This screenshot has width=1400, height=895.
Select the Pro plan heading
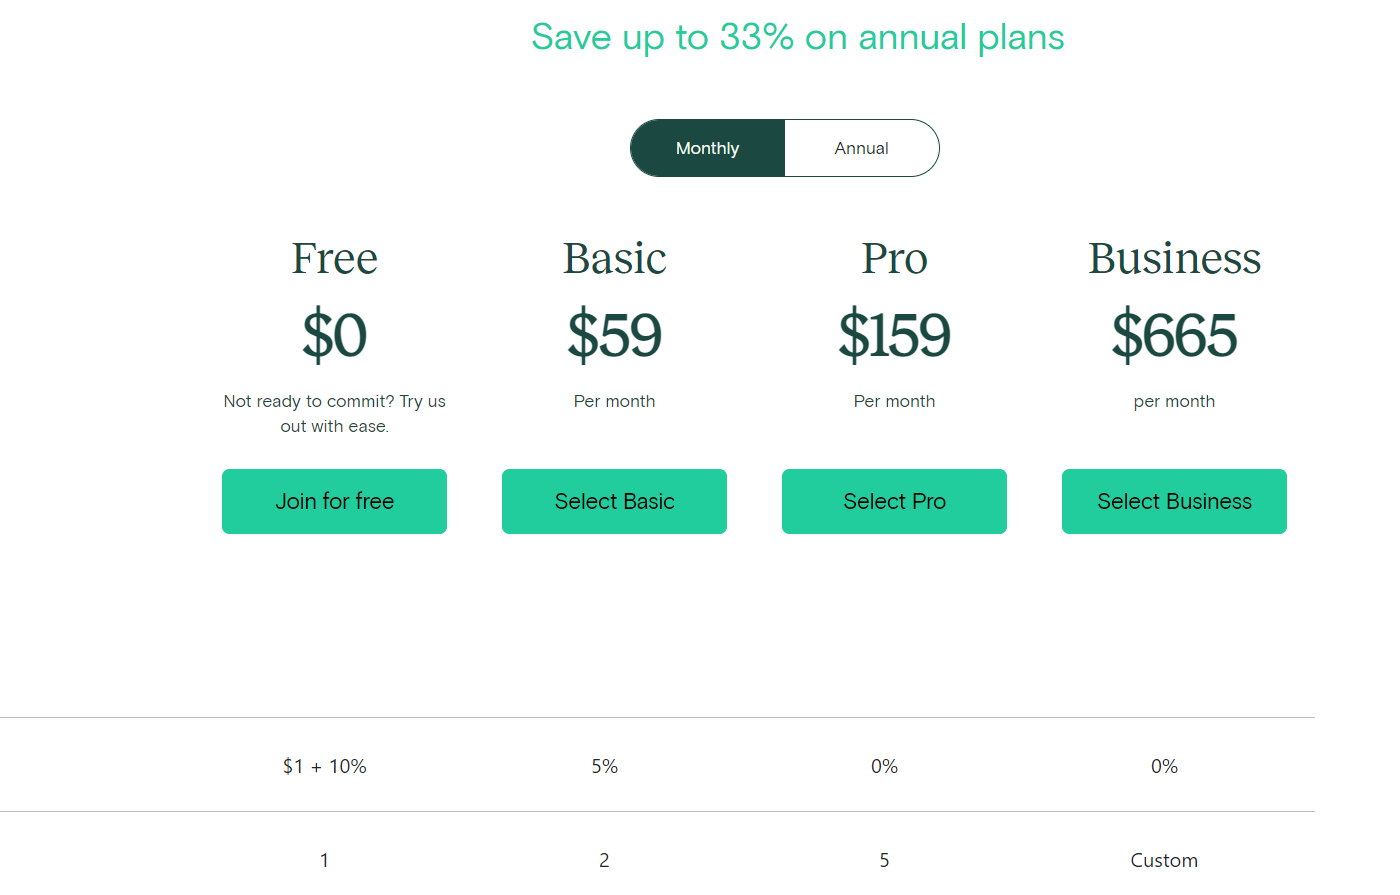point(894,258)
